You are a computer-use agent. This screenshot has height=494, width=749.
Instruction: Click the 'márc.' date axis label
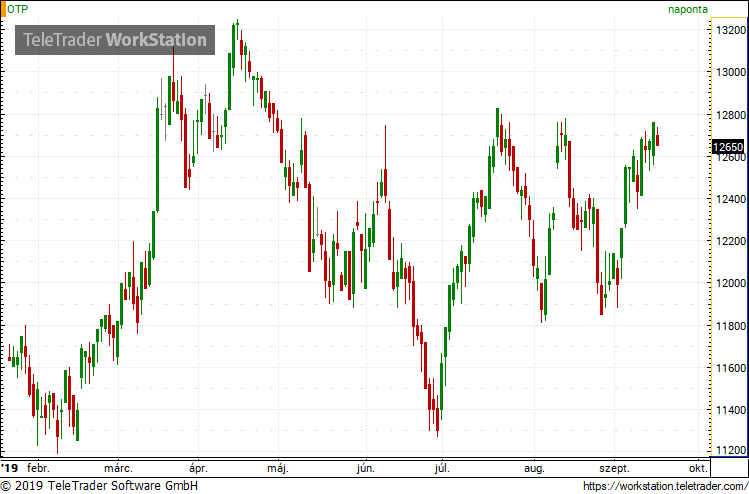tap(118, 468)
